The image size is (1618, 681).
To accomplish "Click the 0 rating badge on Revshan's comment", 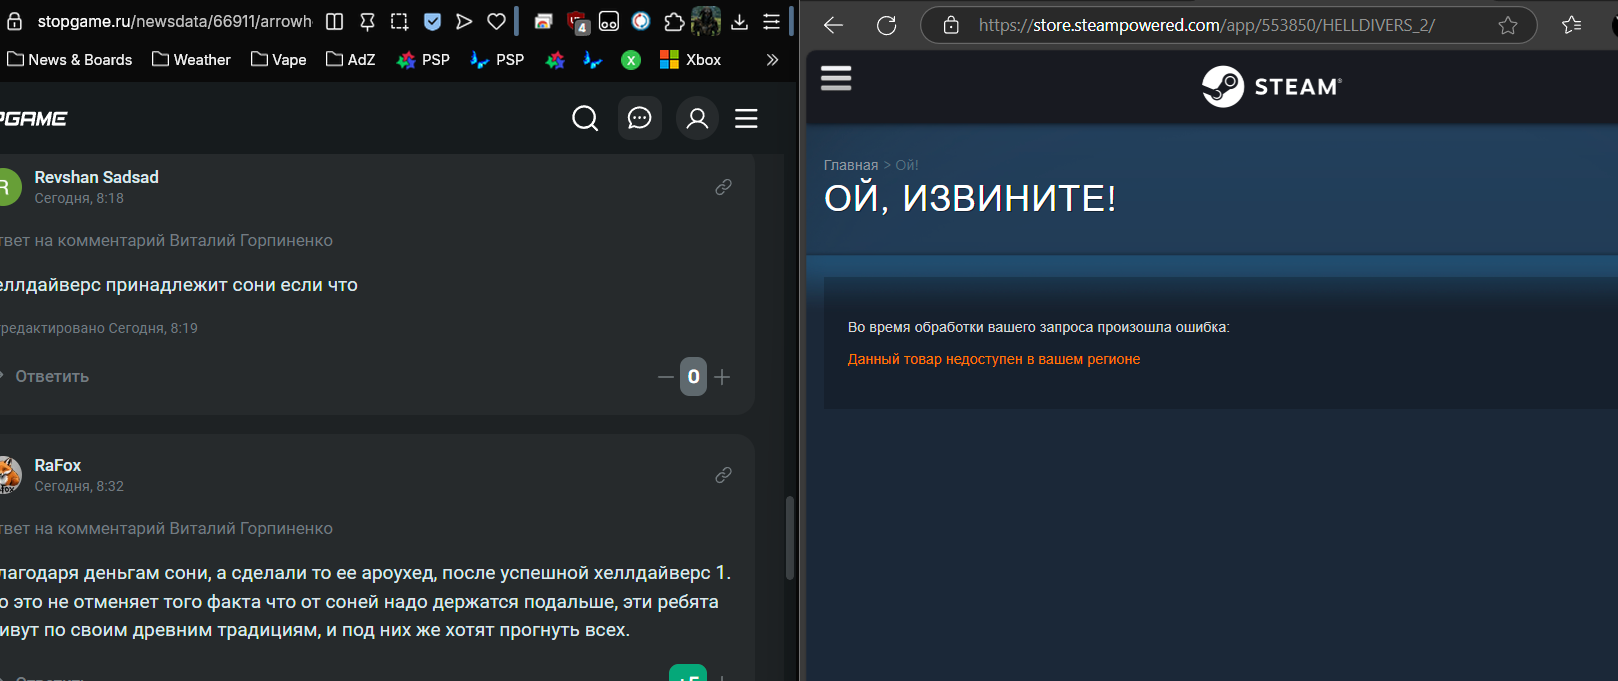I will click(694, 377).
